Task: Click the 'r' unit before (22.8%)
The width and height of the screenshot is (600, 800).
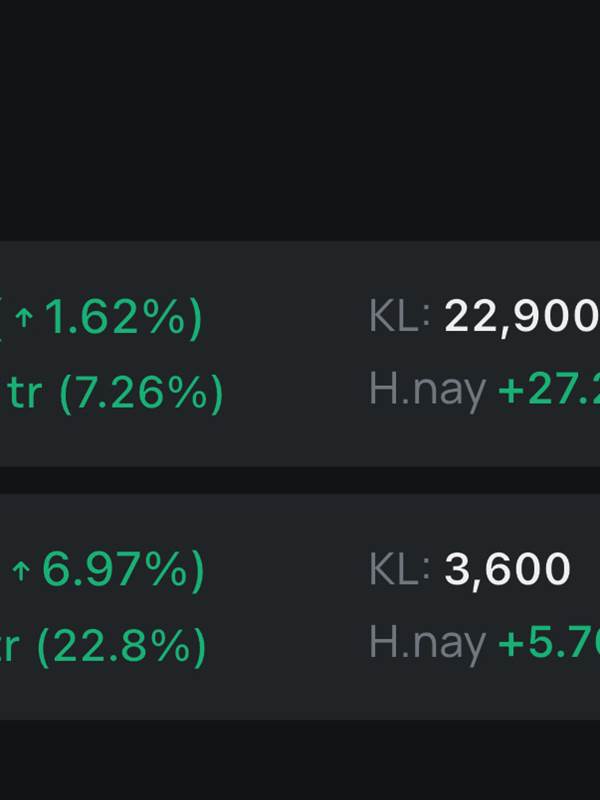Action: tap(9, 645)
